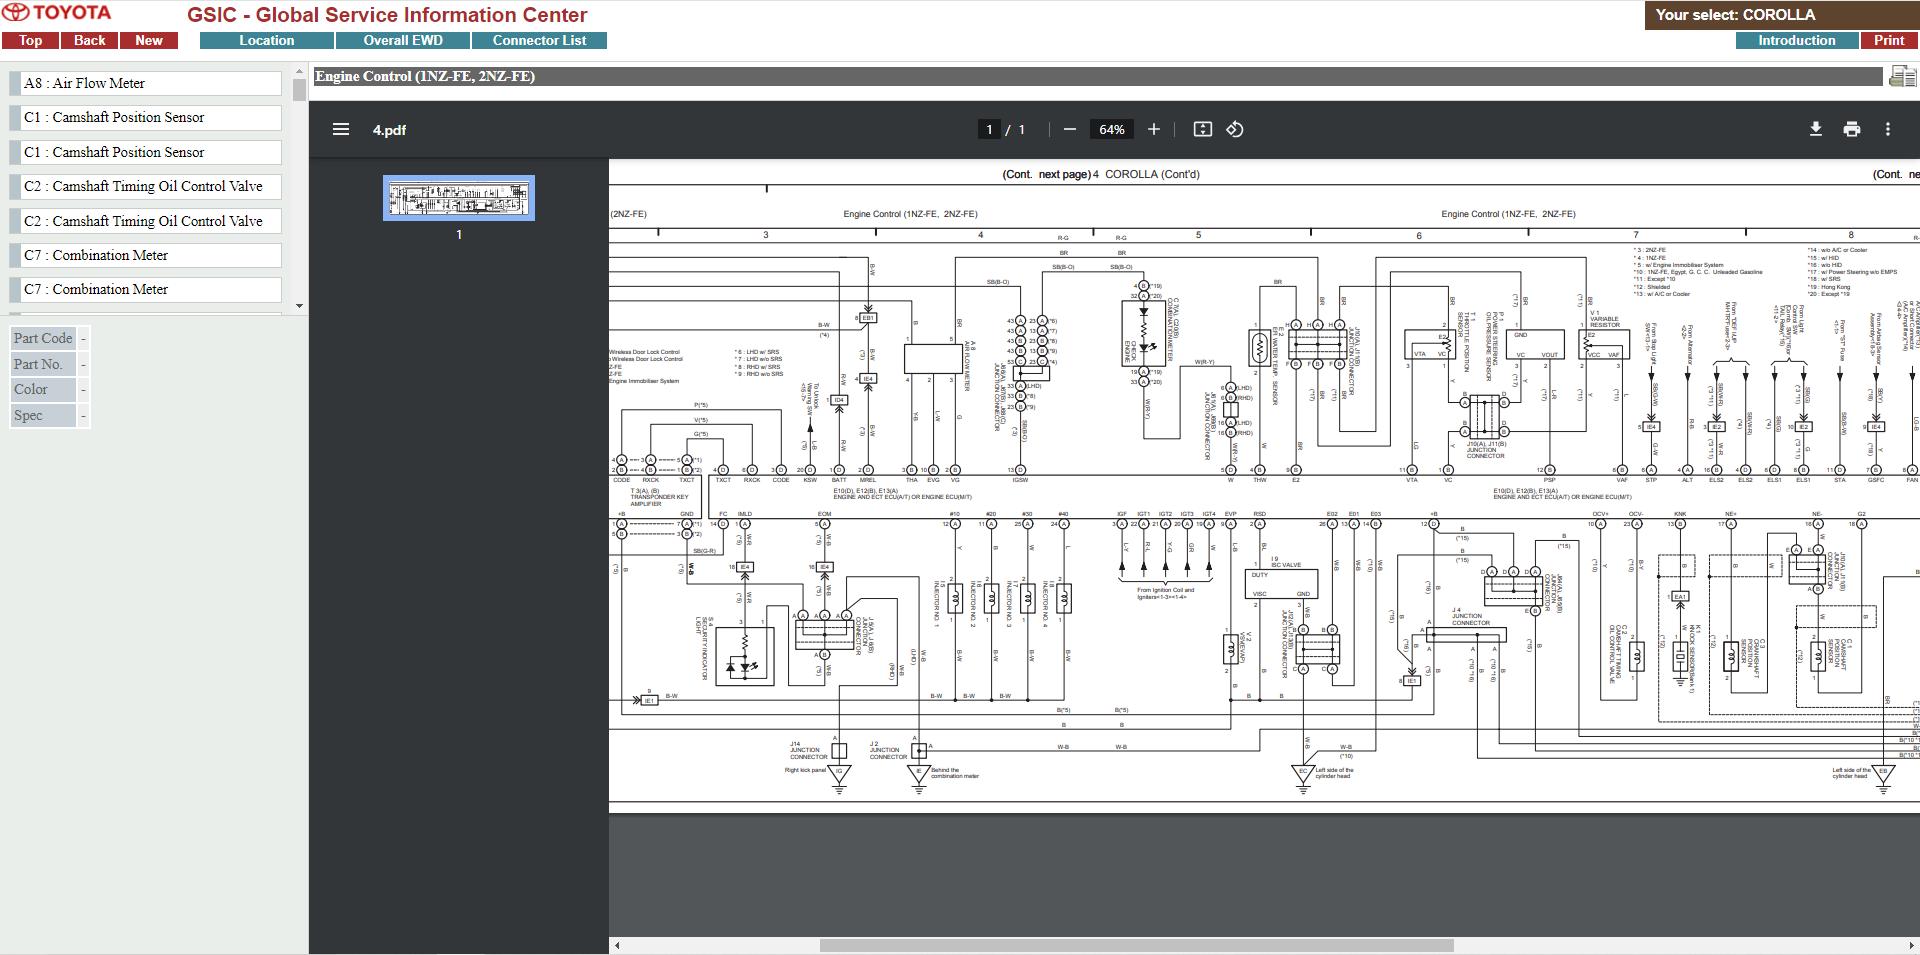This screenshot has width=1920, height=955.
Task: Click the icon right of title bar
Action: pyautogui.click(x=1901, y=76)
